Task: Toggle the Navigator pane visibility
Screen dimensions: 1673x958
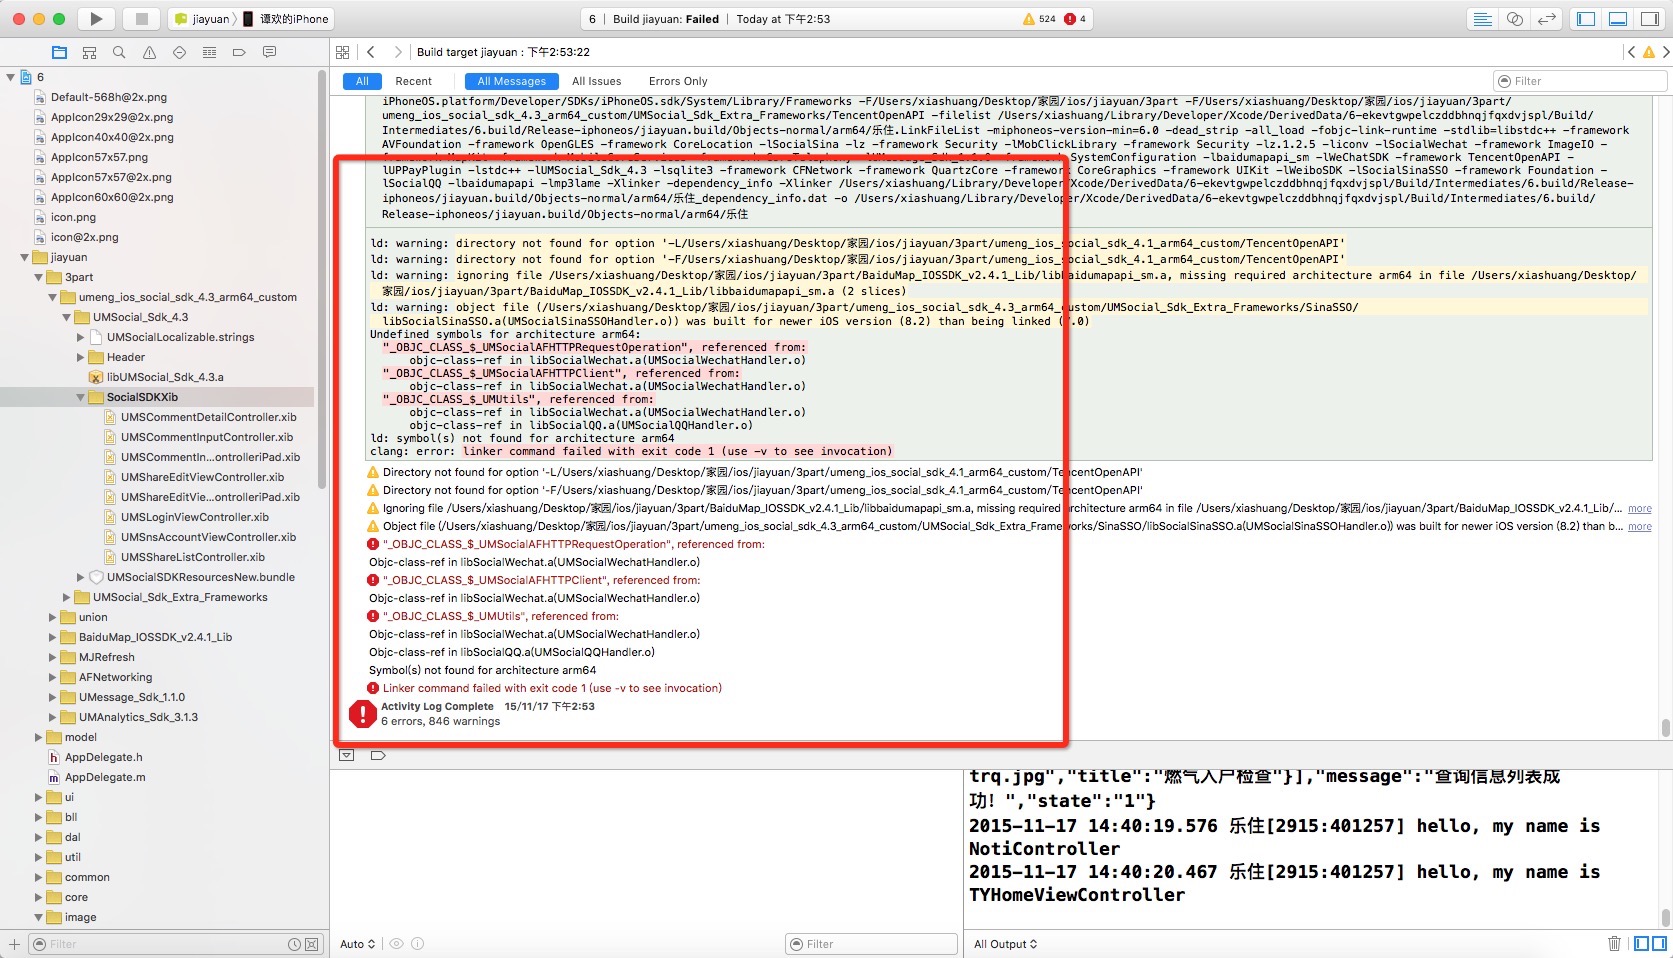Action: coord(1586,19)
